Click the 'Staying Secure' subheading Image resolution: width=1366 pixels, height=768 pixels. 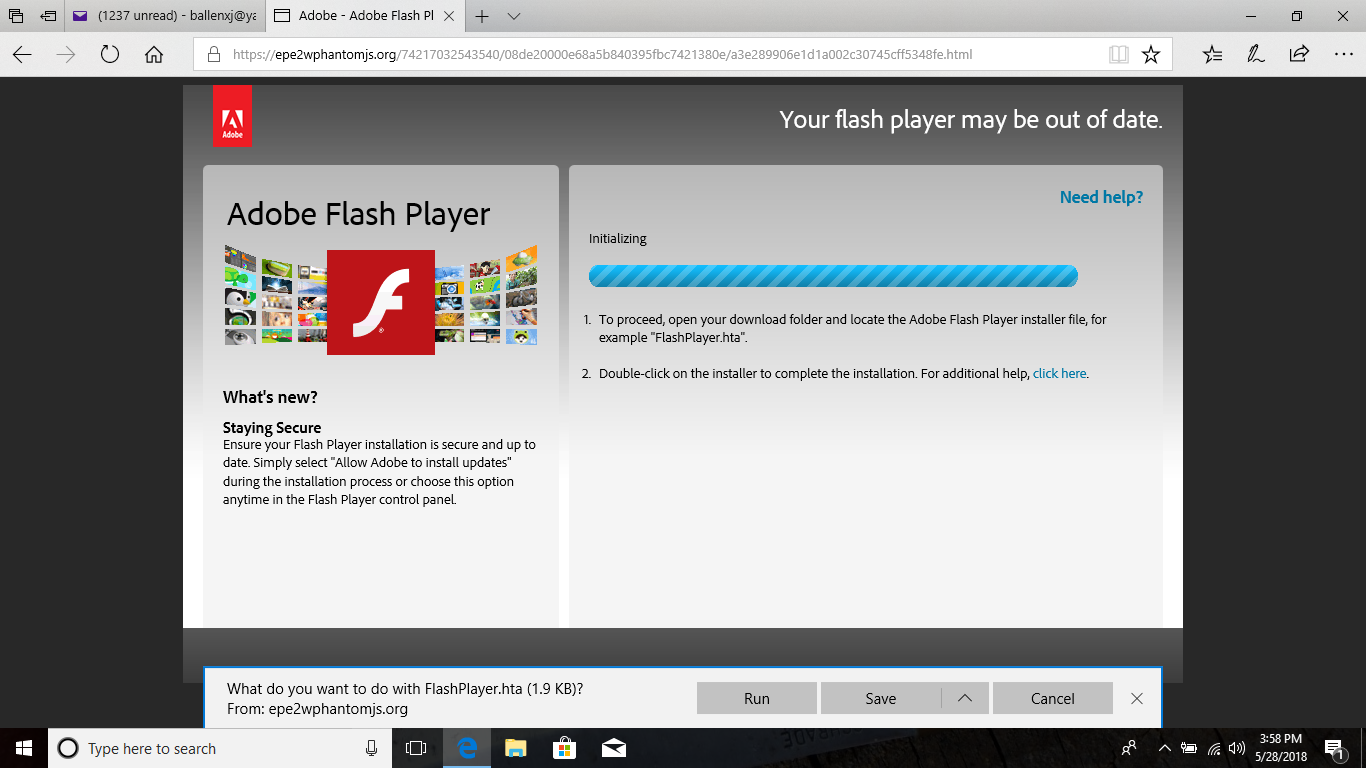tap(272, 428)
